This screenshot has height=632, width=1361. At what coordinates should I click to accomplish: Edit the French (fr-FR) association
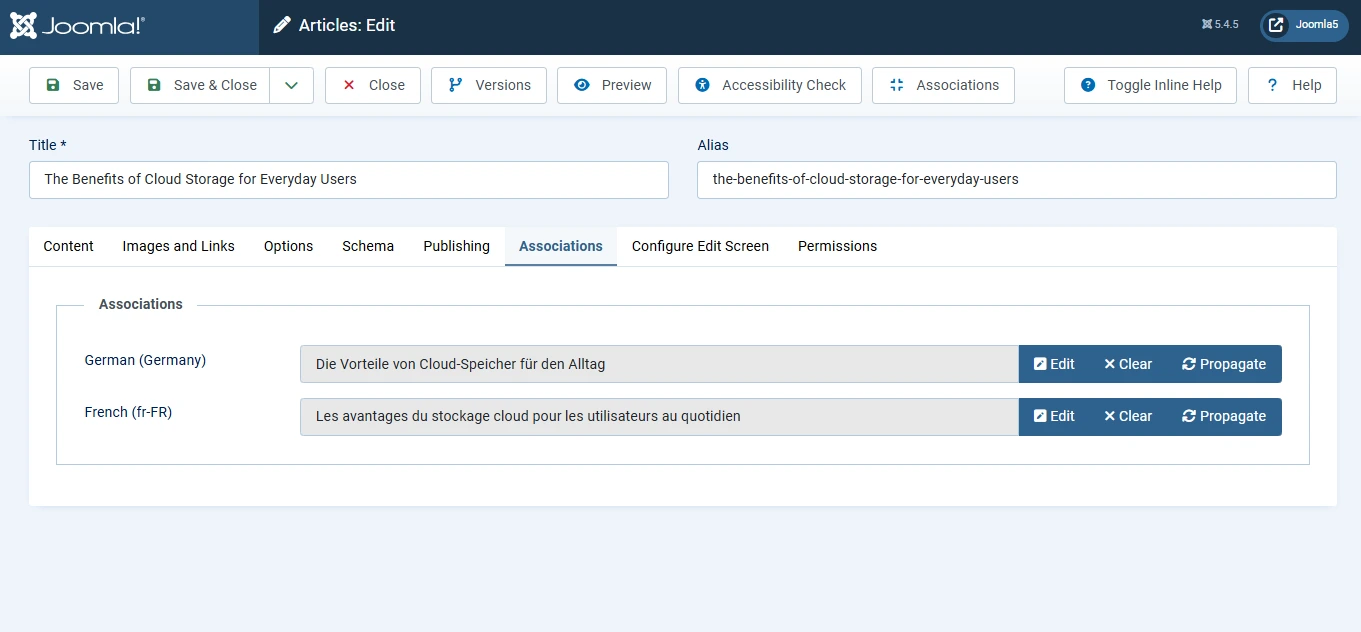click(x=1054, y=416)
